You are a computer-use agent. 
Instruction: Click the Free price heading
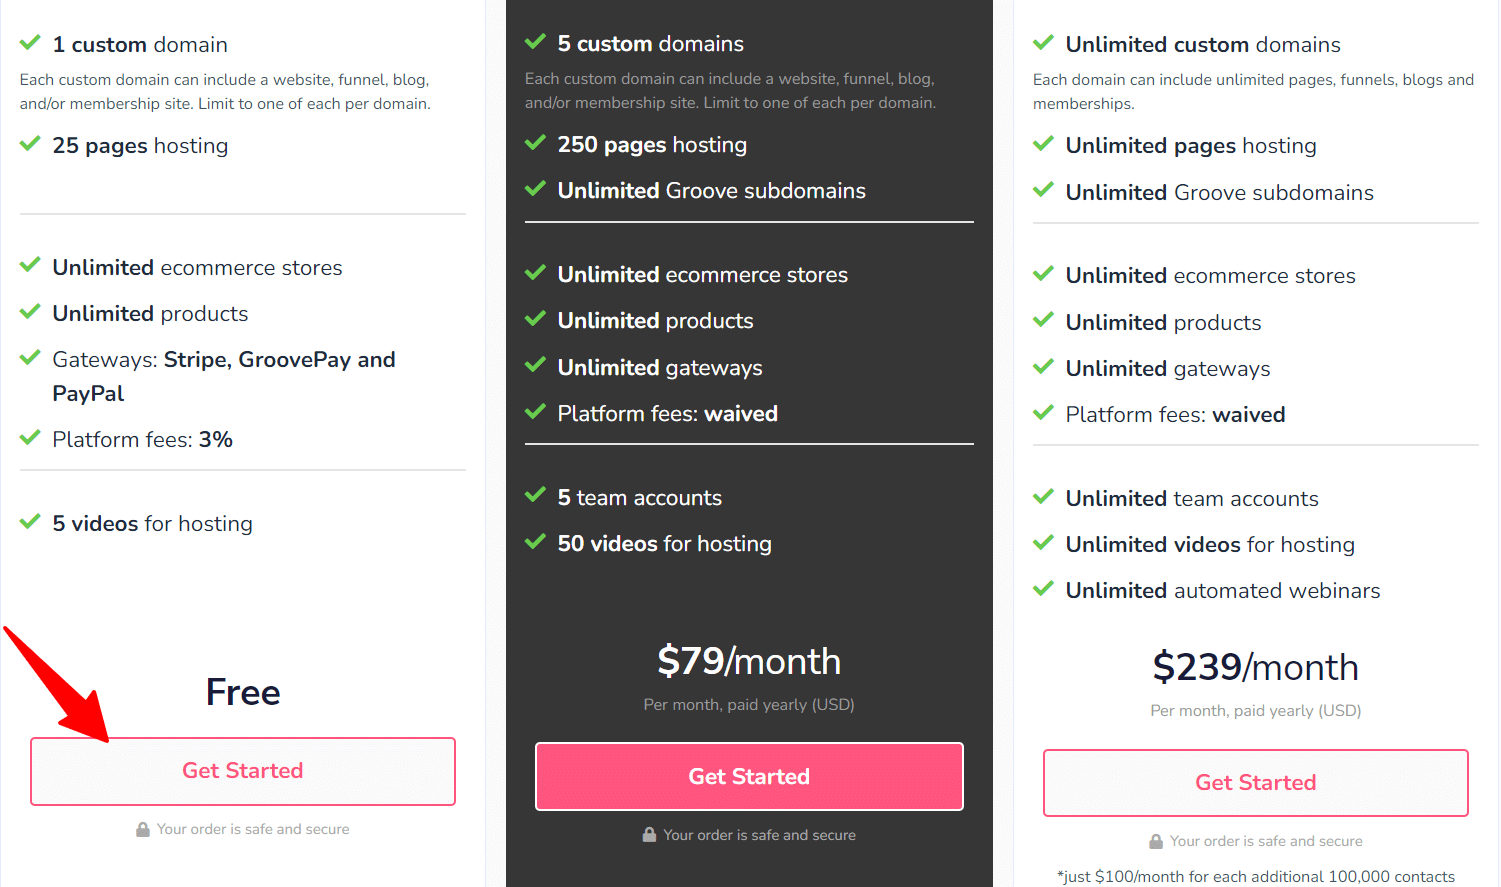243,692
